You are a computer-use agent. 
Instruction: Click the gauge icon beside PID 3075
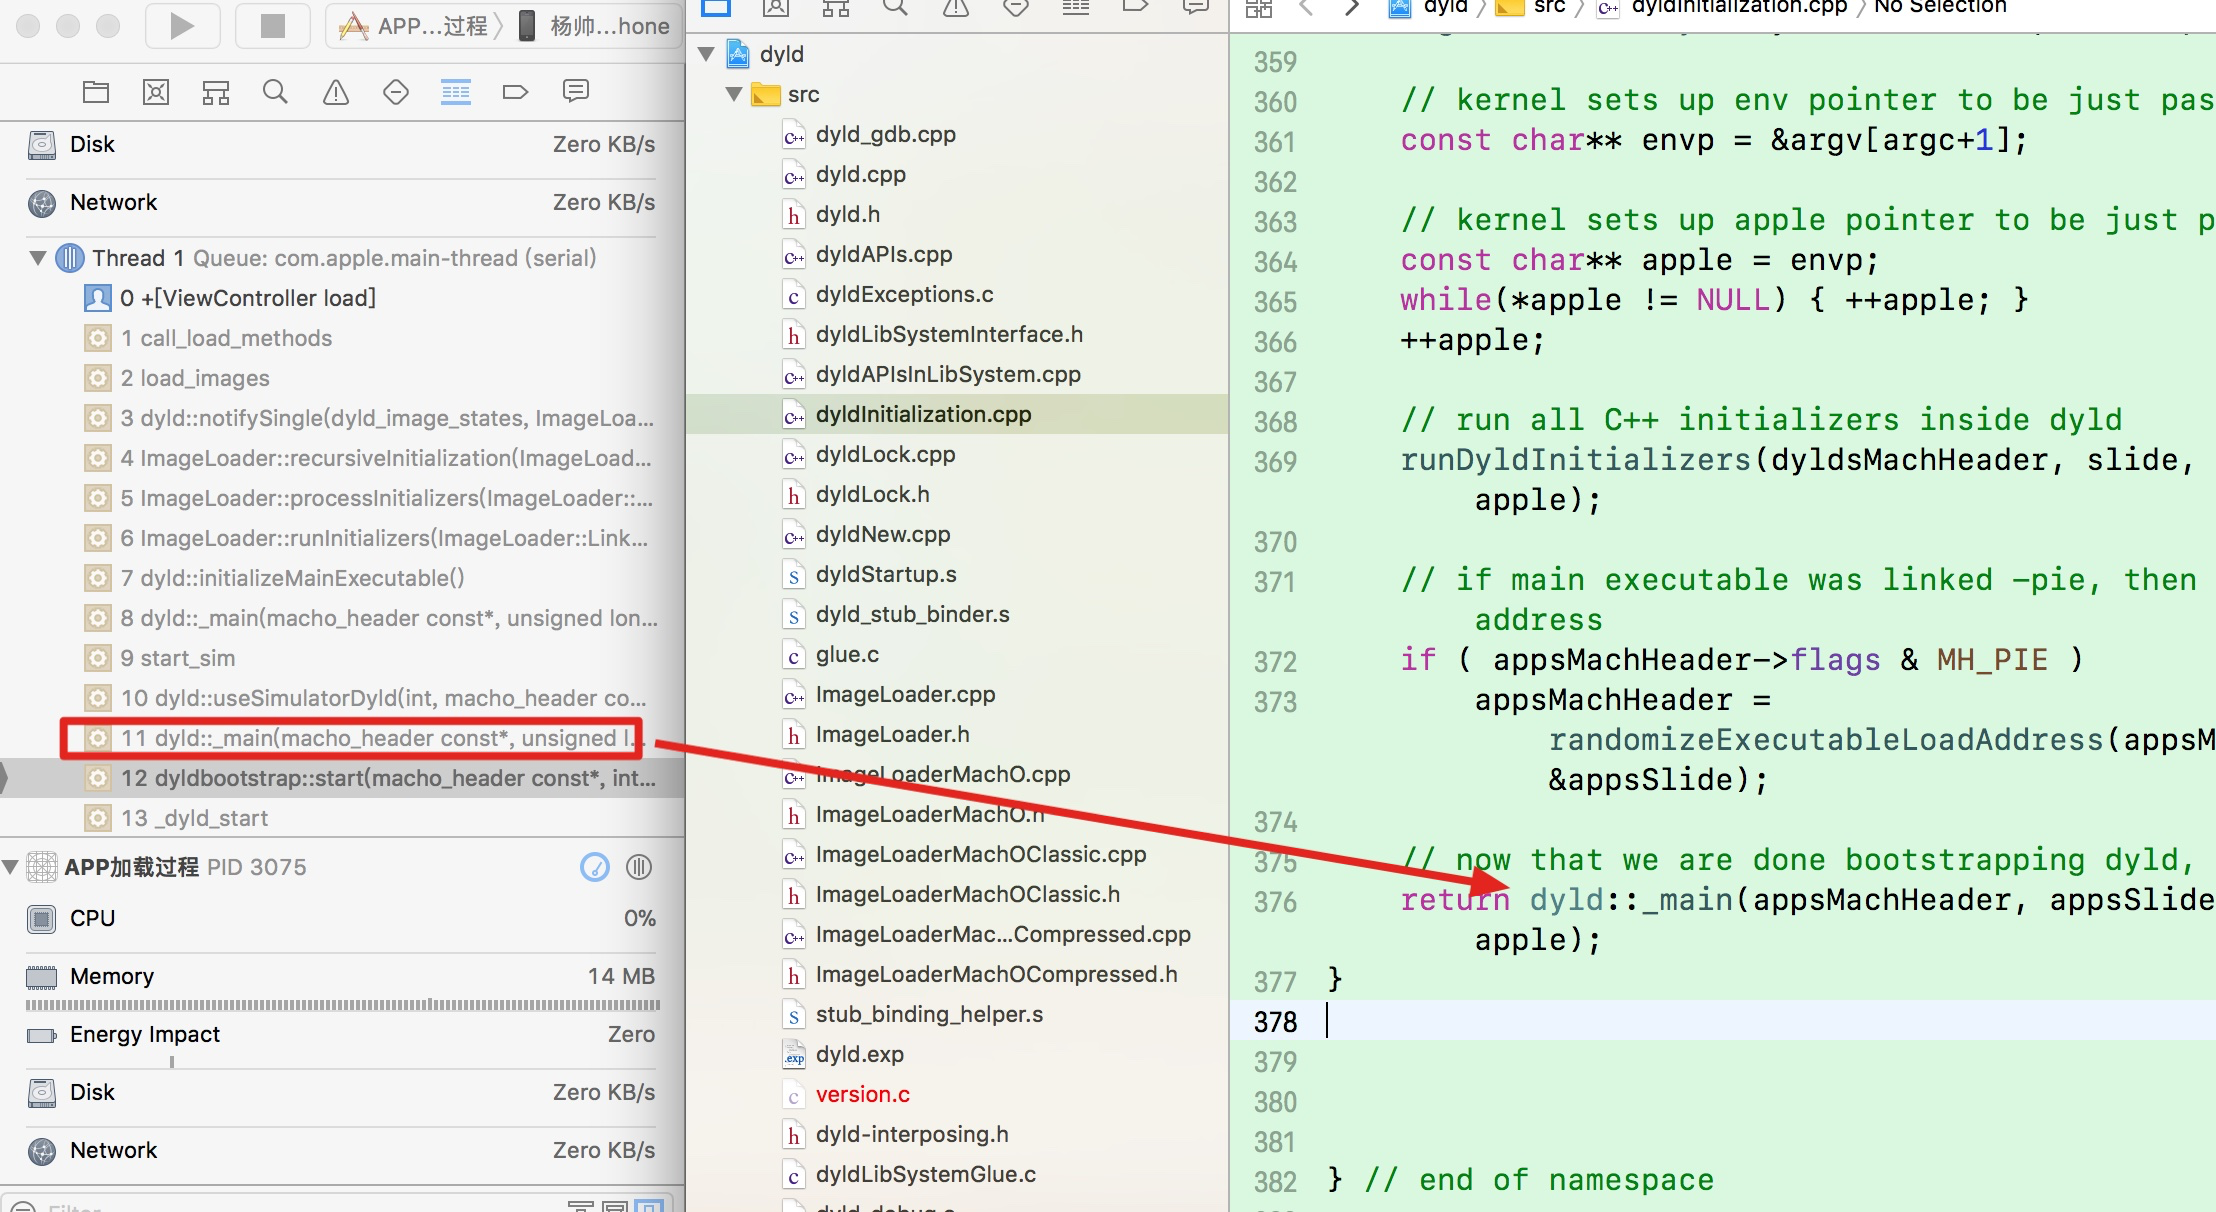click(x=595, y=867)
